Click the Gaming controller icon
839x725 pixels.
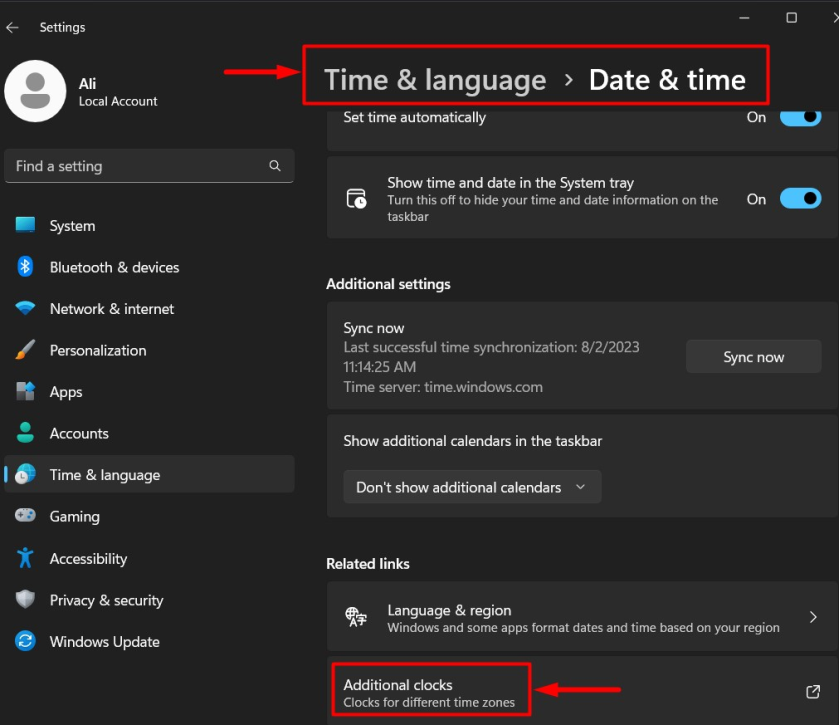click(x=25, y=516)
